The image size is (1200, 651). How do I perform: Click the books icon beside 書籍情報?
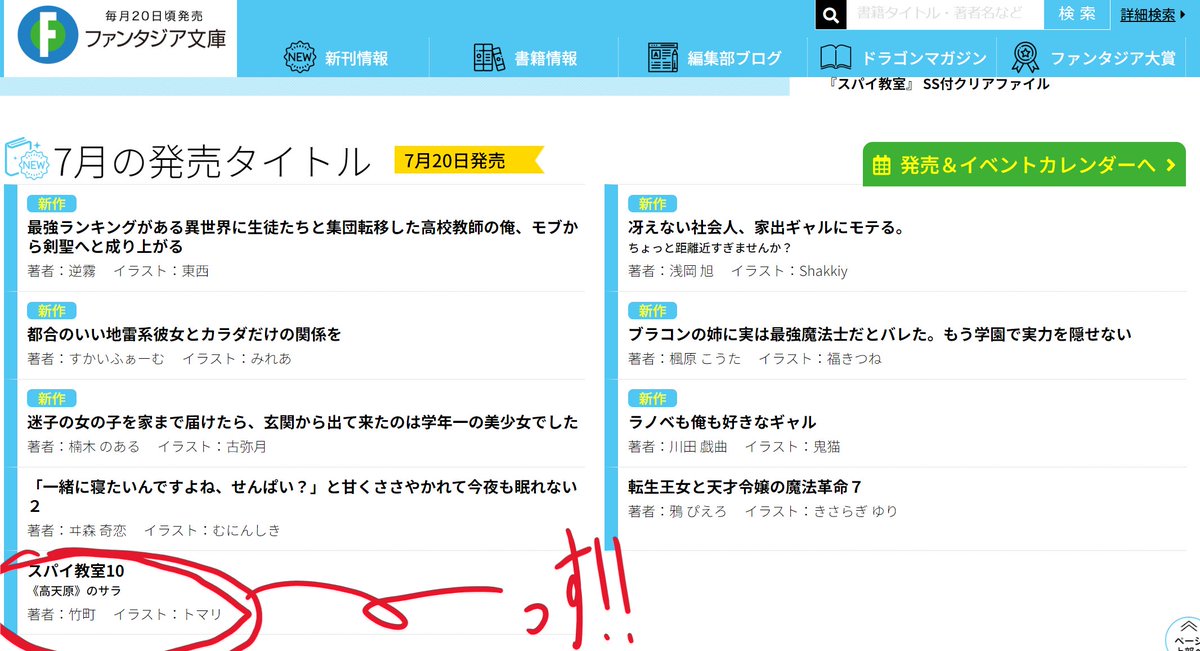coord(489,58)
